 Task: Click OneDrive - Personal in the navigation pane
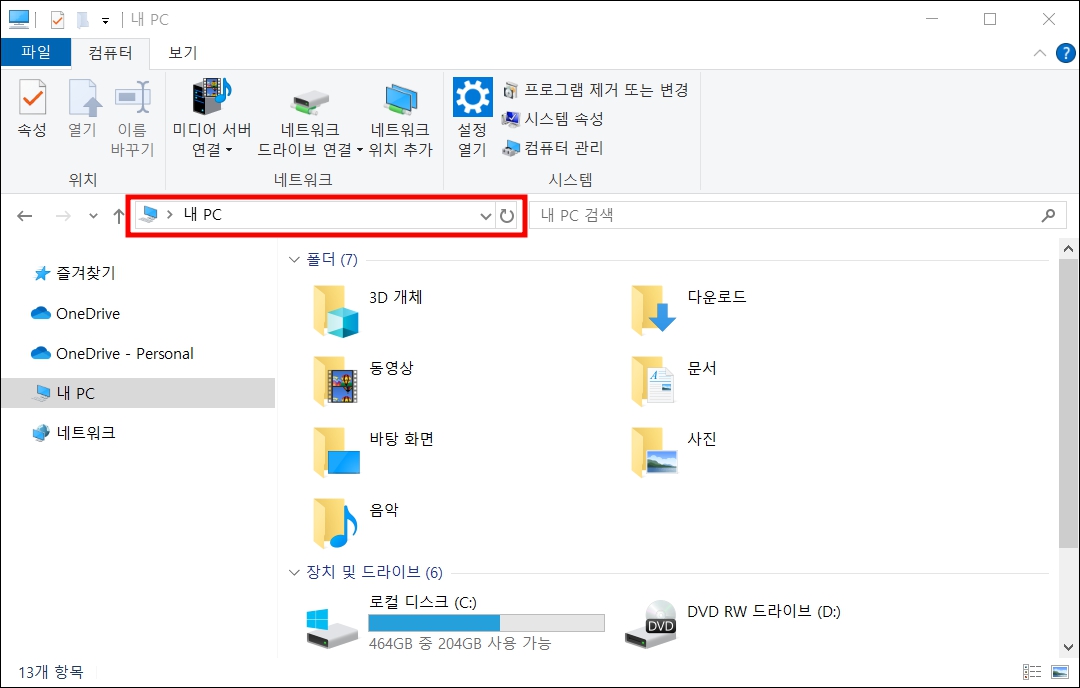[114, 353]
